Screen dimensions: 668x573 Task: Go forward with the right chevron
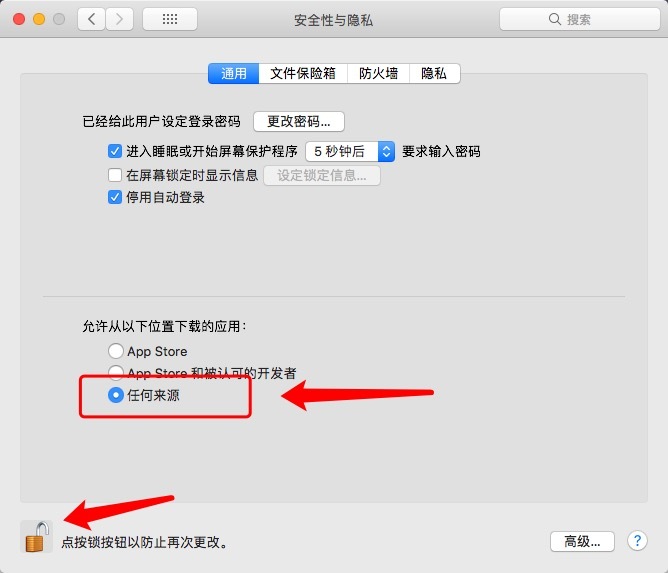click(119, 19)
